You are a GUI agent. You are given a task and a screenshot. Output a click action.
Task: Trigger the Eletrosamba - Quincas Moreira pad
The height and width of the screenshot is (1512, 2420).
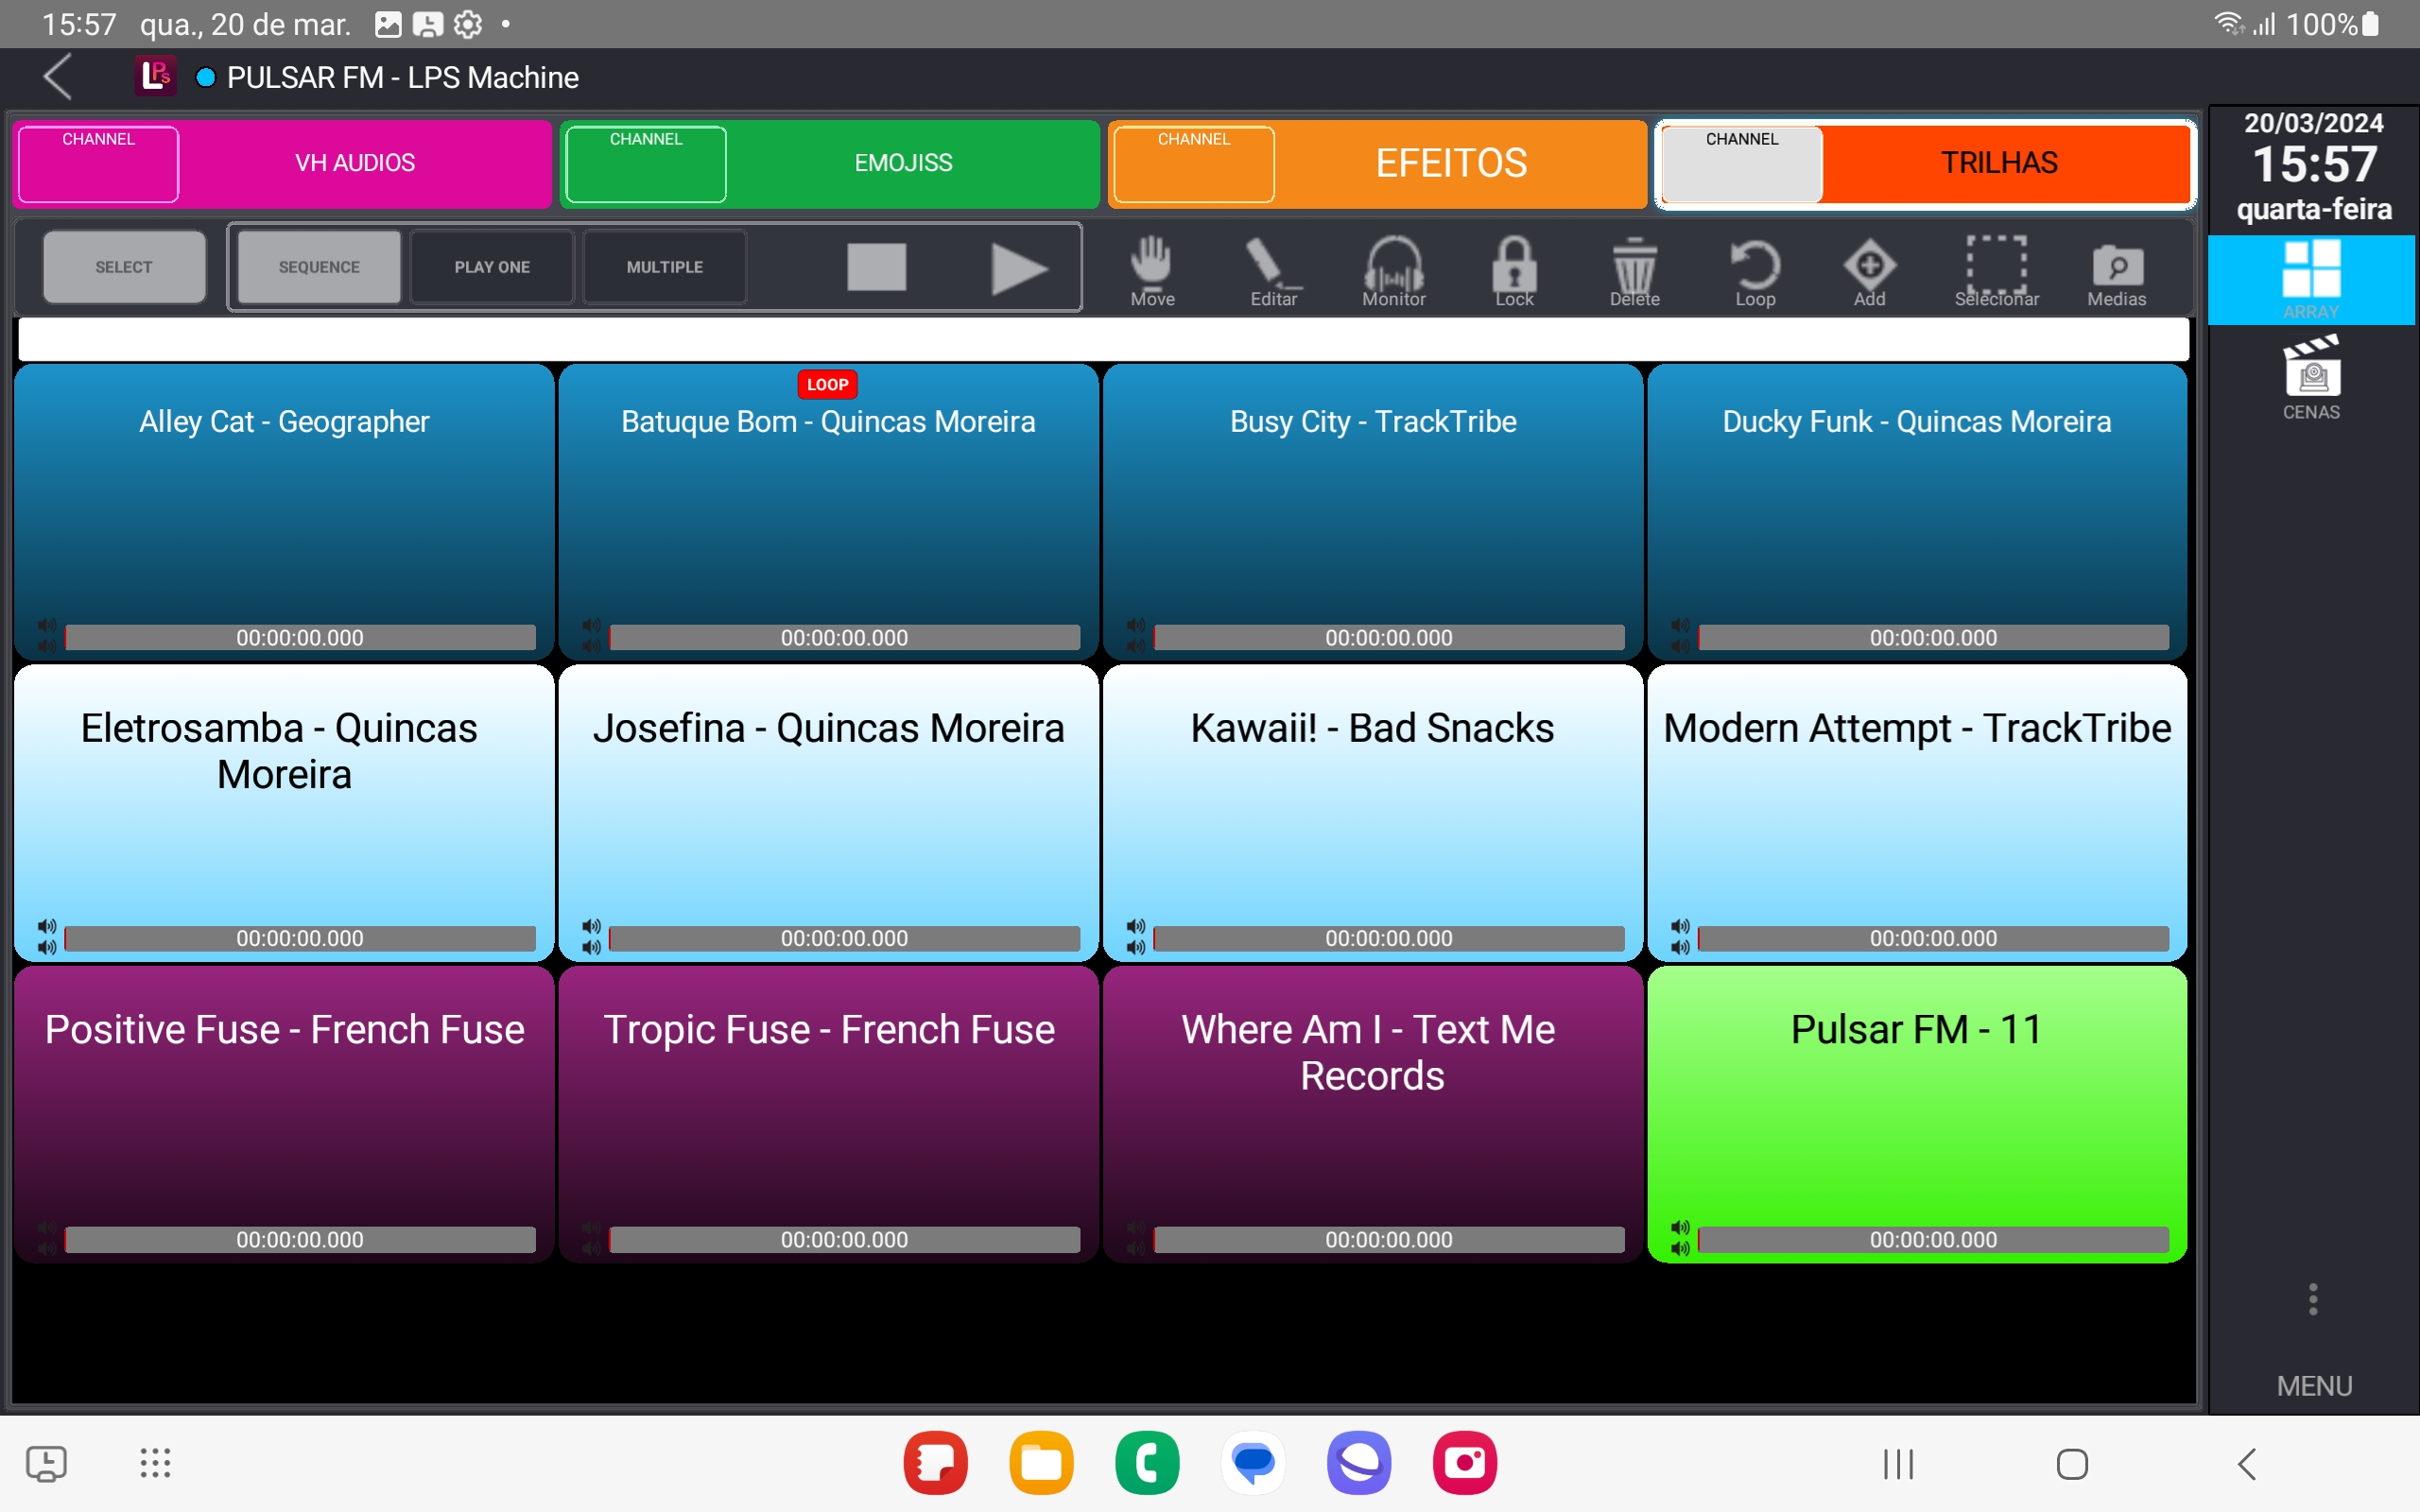(x=284, y=812)
